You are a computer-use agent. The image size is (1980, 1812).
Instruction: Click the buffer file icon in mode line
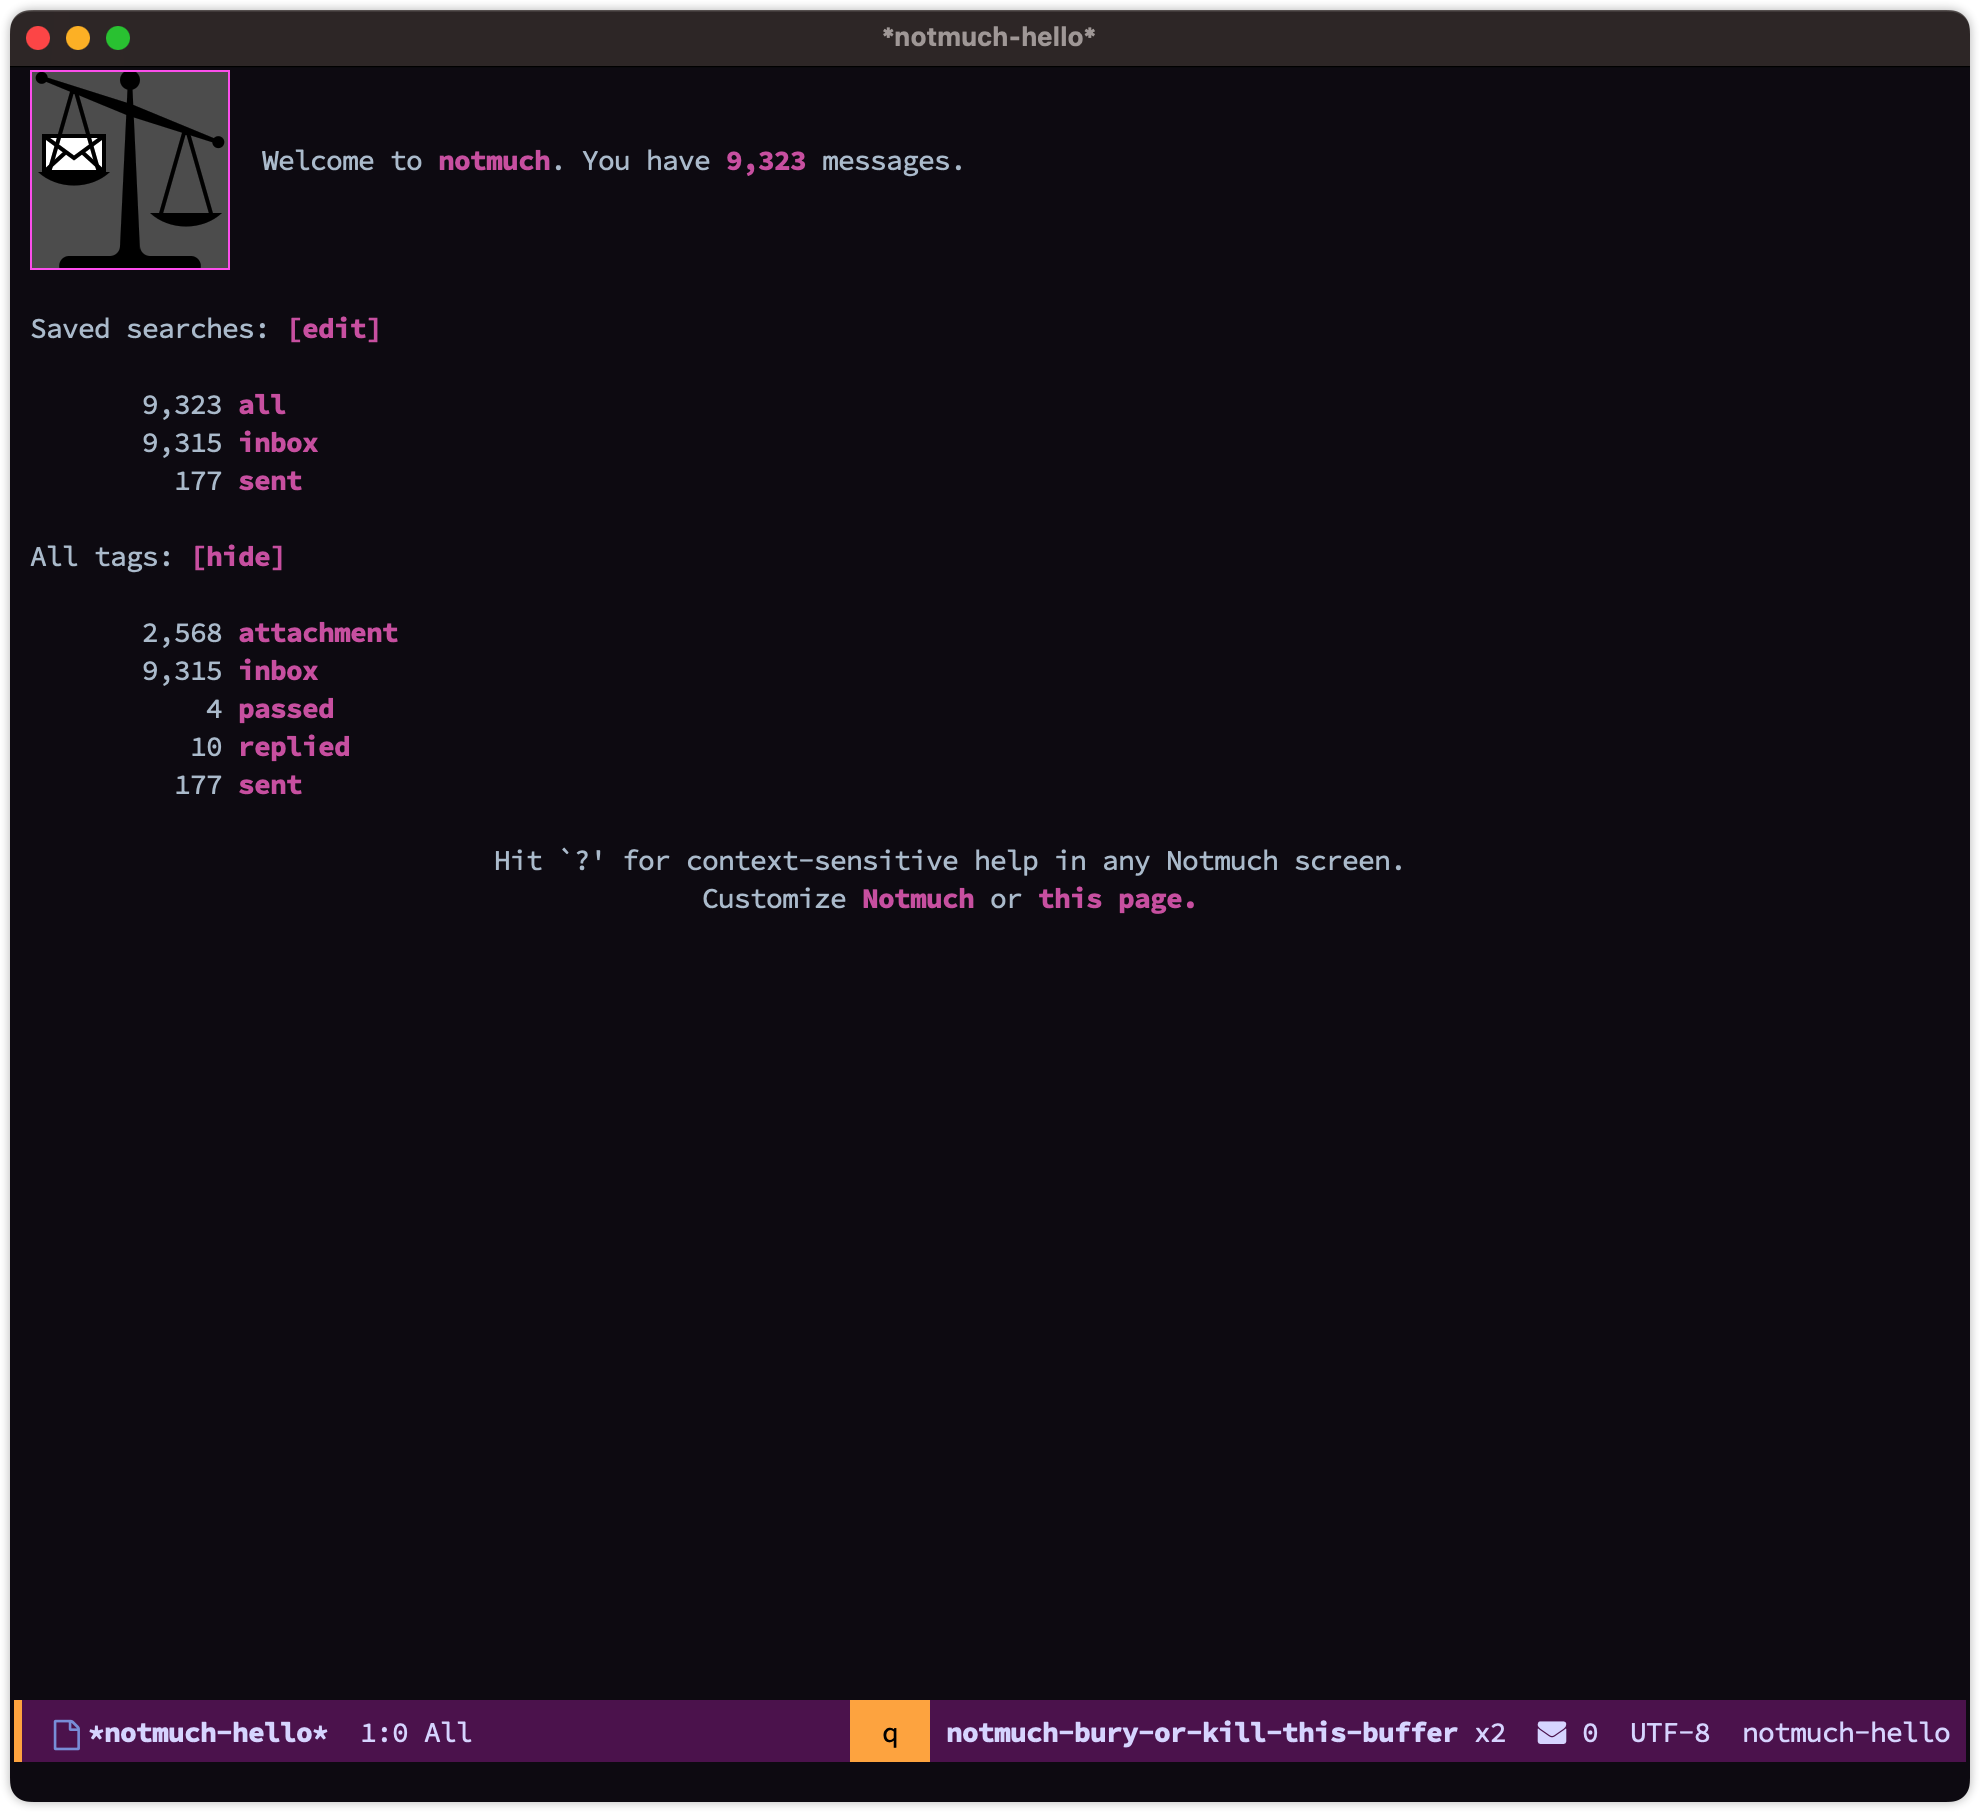pyautogui.click(x=67, y=1733)
